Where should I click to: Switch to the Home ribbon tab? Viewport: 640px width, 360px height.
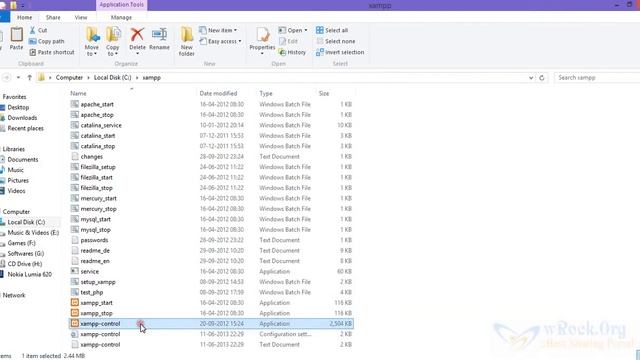pyautogui.click(x=24, y=18)
